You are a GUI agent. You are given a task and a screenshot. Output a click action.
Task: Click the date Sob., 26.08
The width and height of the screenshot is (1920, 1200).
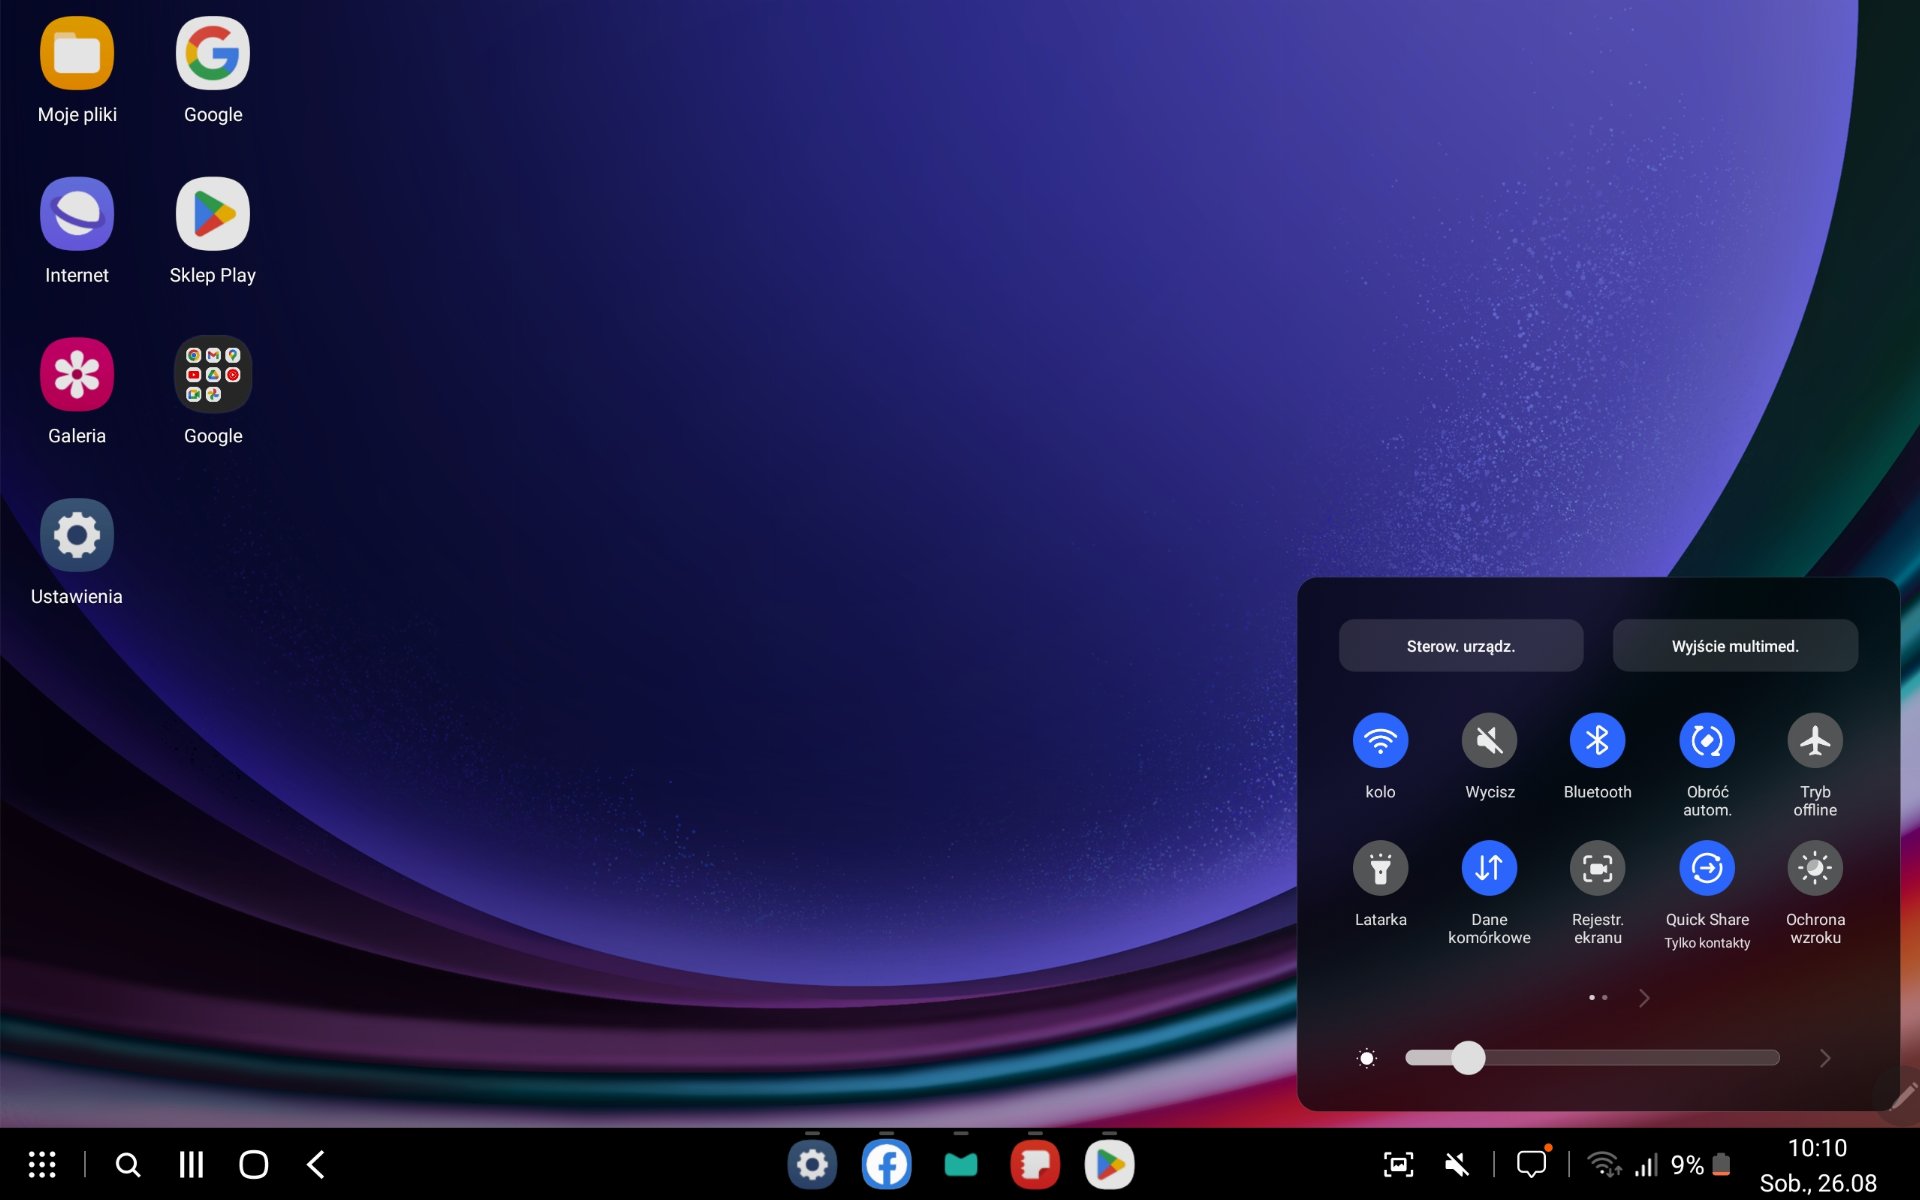tap(1817, 1183)
